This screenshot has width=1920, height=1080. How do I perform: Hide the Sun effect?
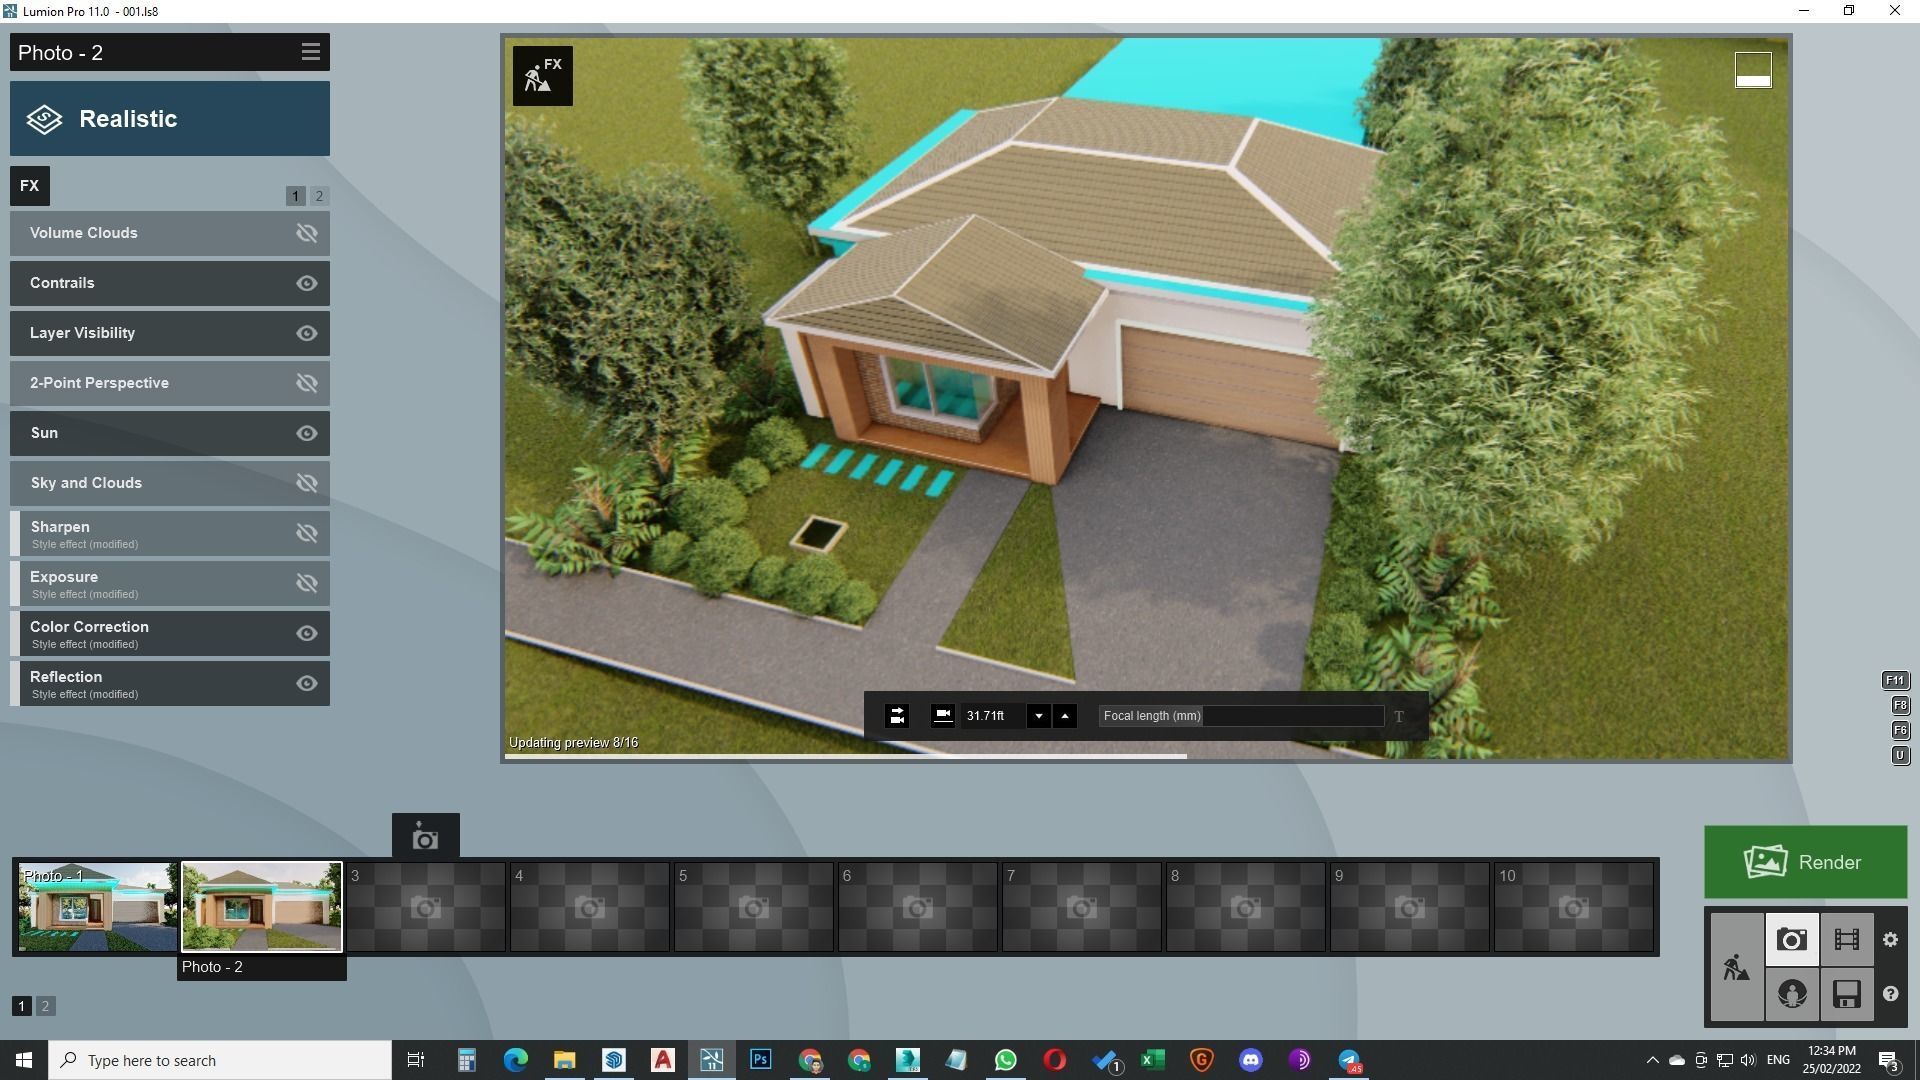pos(307,433)
